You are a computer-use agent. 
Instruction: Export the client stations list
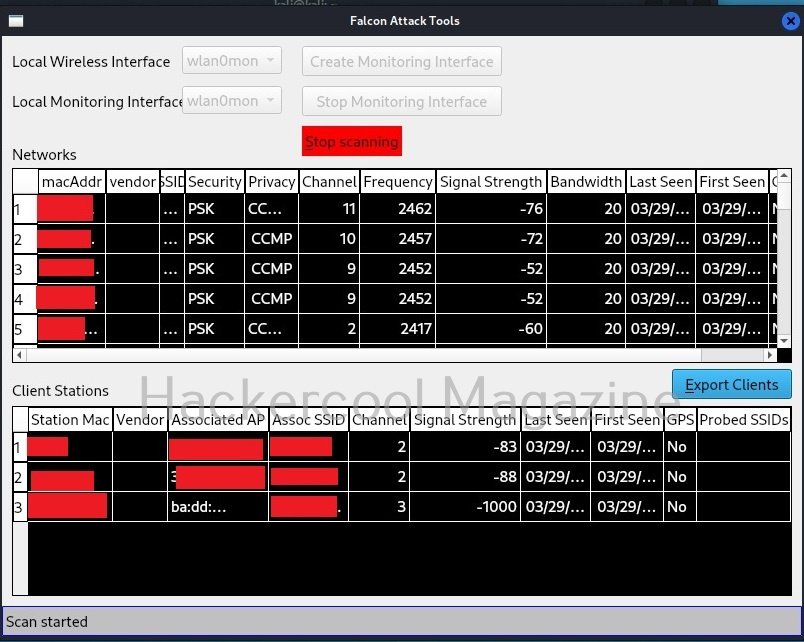(x=732, y=385)
